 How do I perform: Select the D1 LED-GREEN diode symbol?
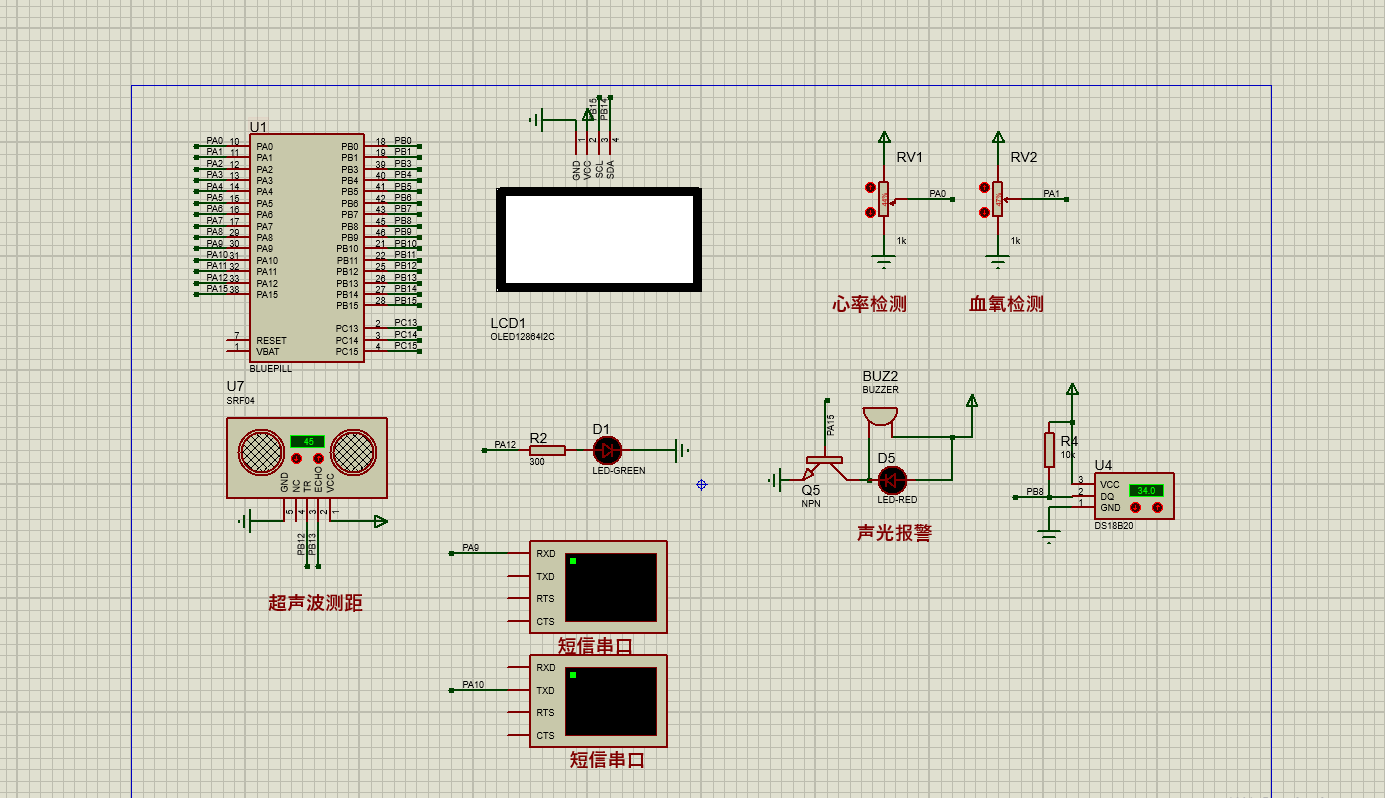607,450
